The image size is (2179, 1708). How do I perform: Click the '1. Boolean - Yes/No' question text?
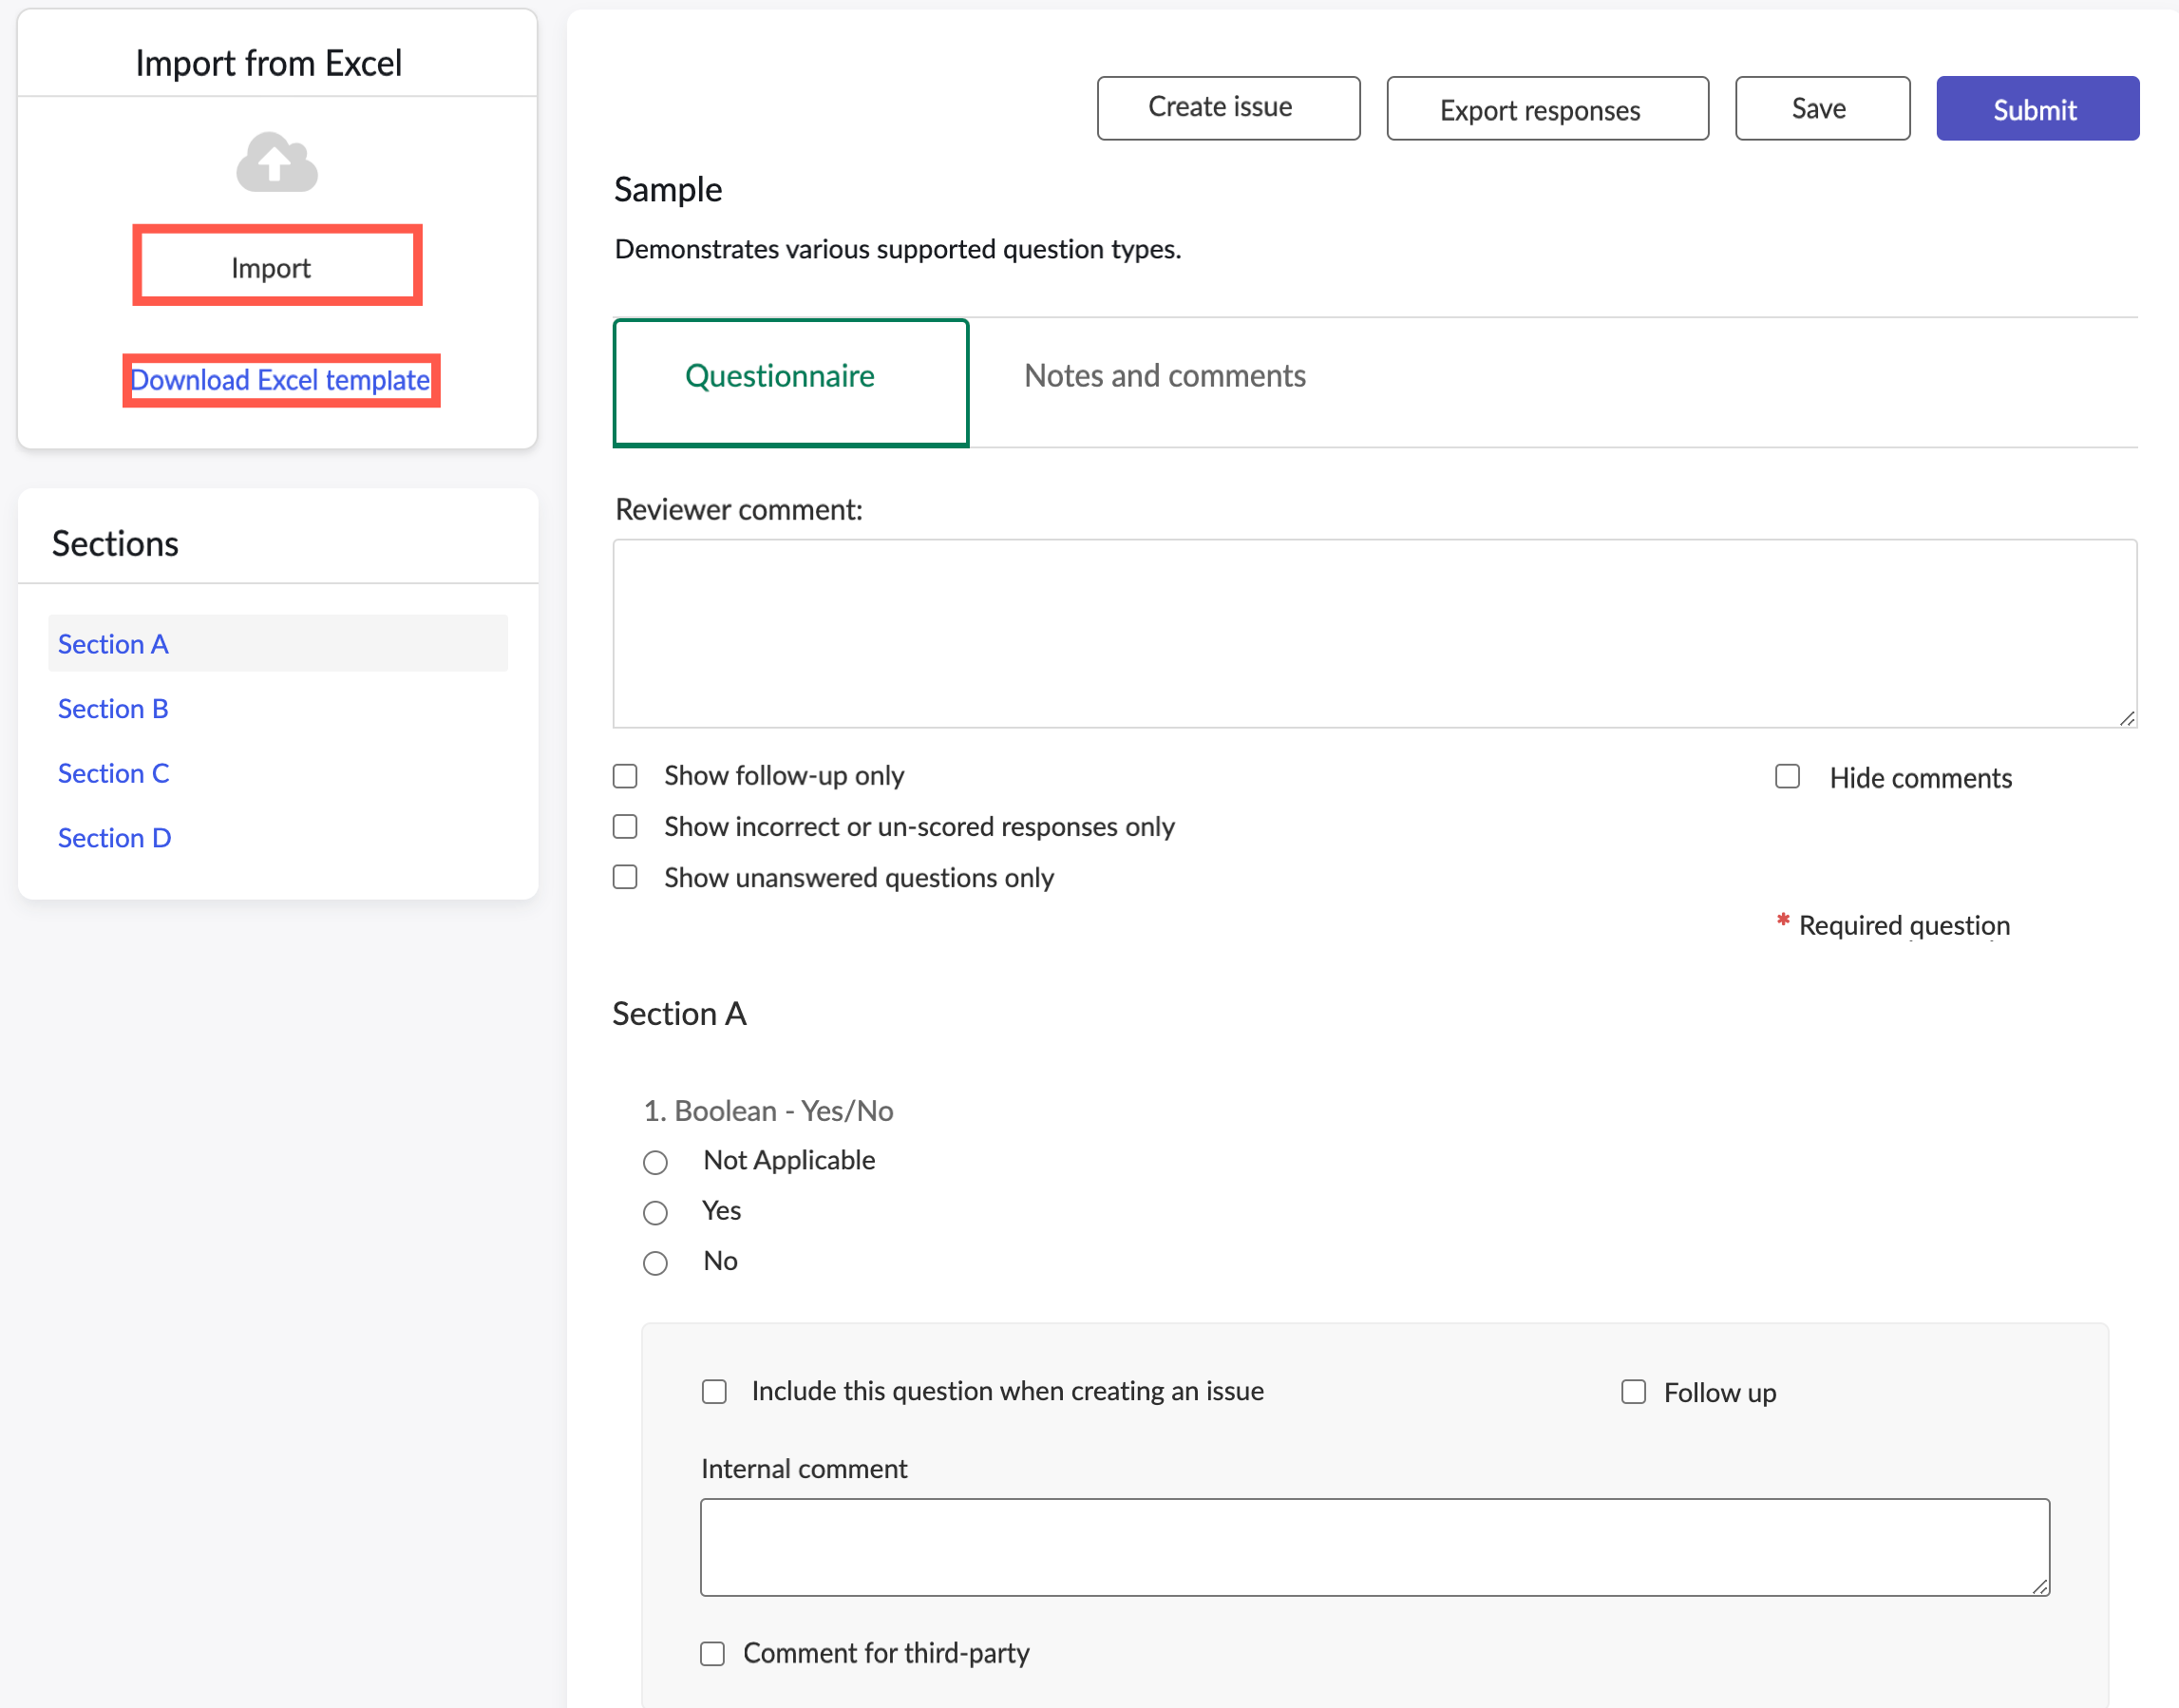tap(768, 1111)
